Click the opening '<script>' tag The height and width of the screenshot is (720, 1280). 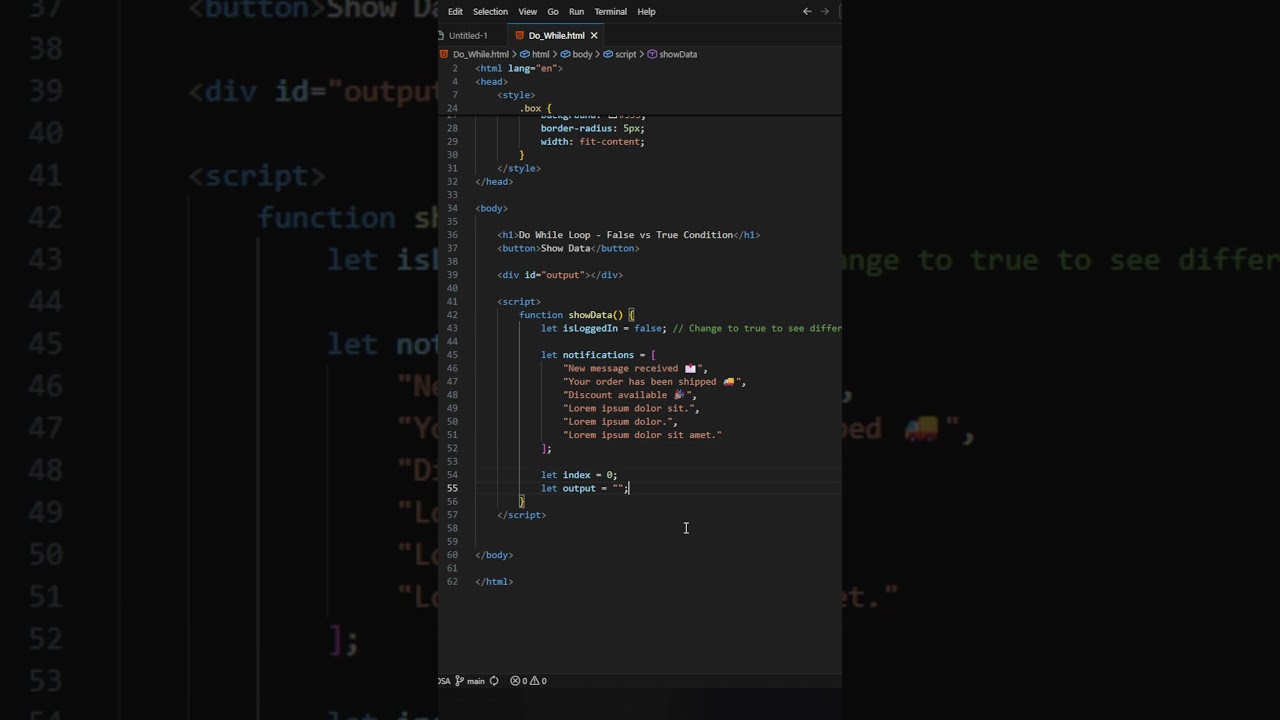(519, 301)
